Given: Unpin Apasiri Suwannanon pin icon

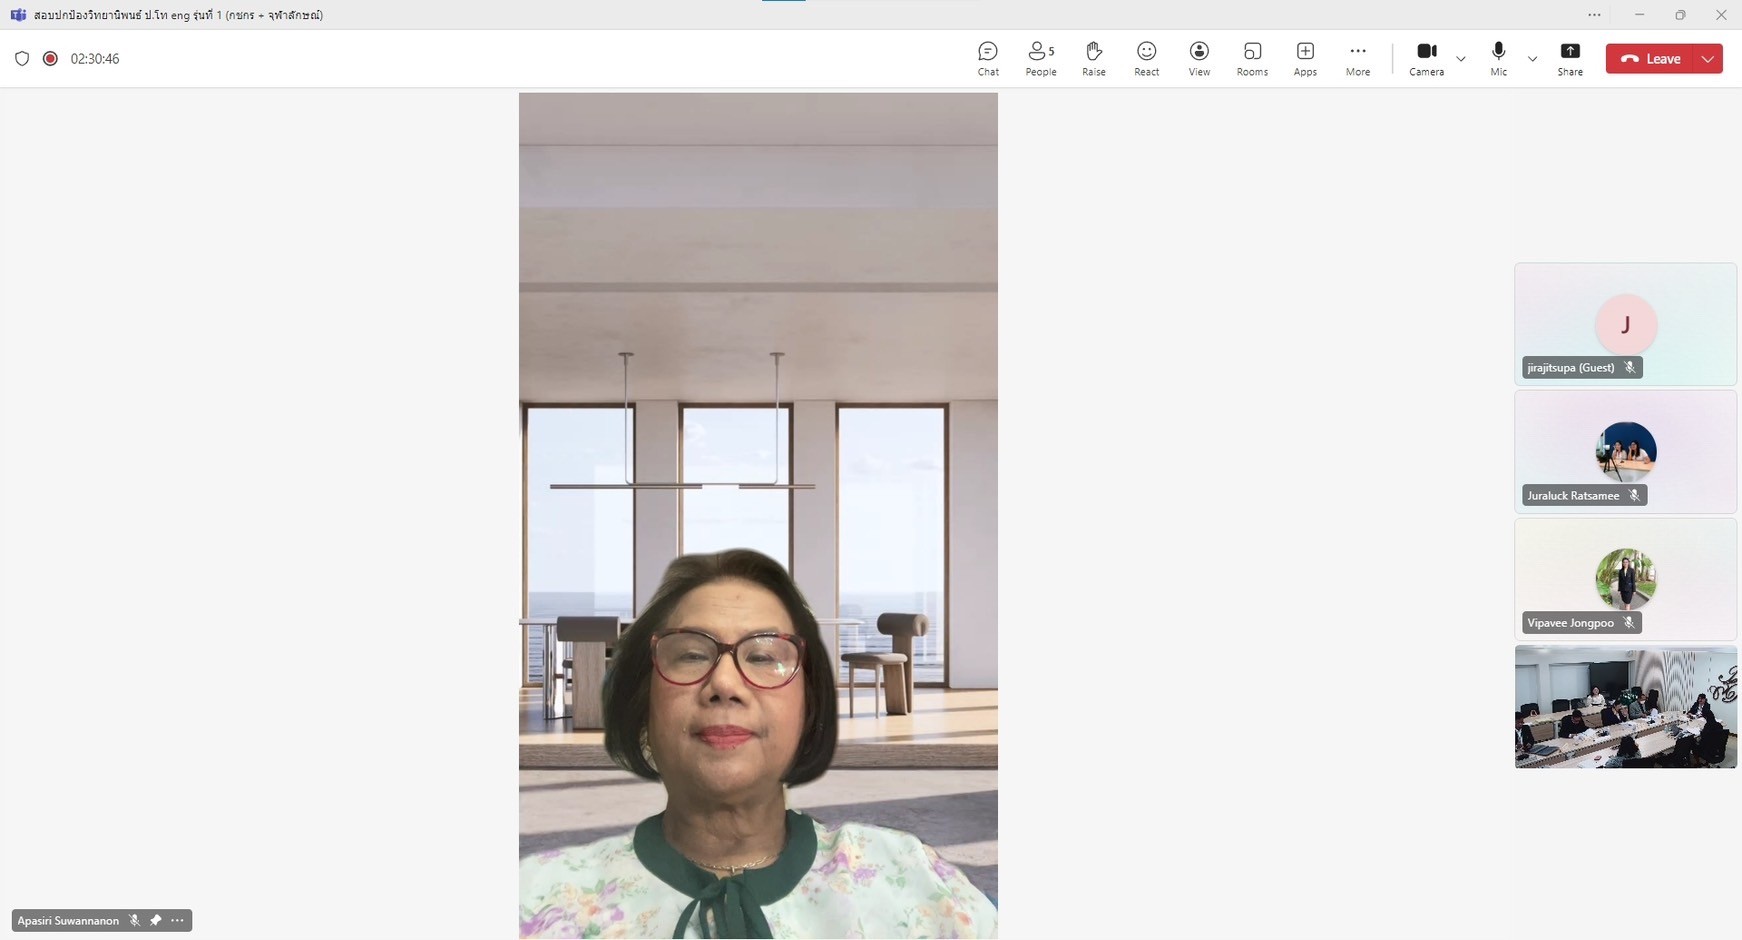Looking at the screenshot, I should click(x=155, y=920).
